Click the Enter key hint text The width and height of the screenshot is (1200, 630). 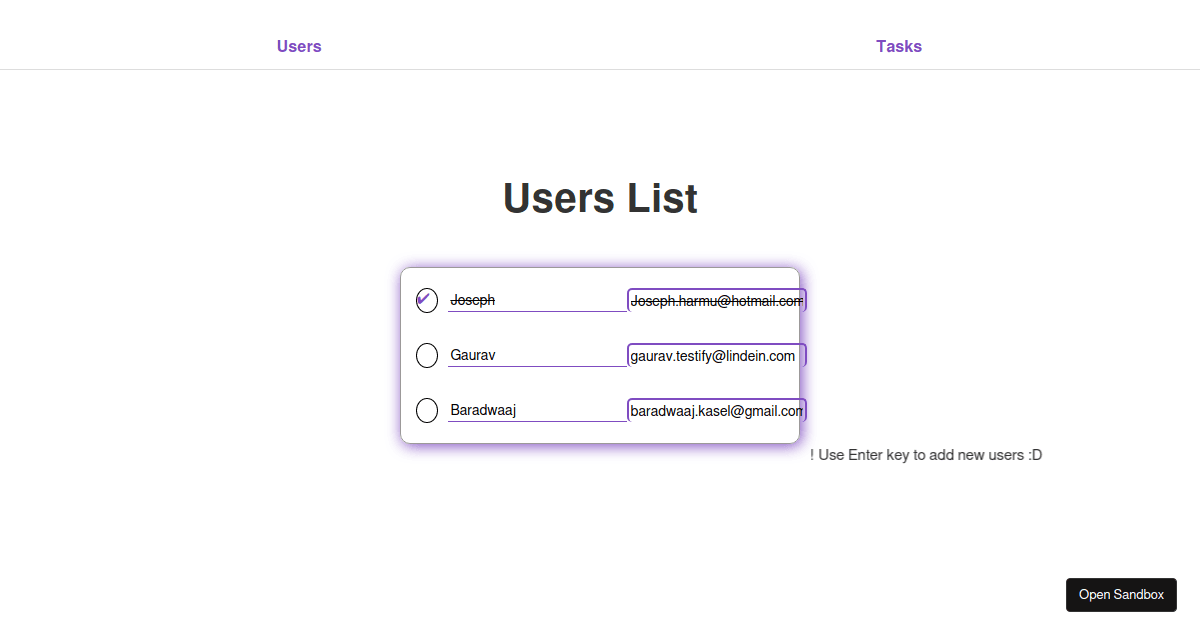tap(926, 455)
